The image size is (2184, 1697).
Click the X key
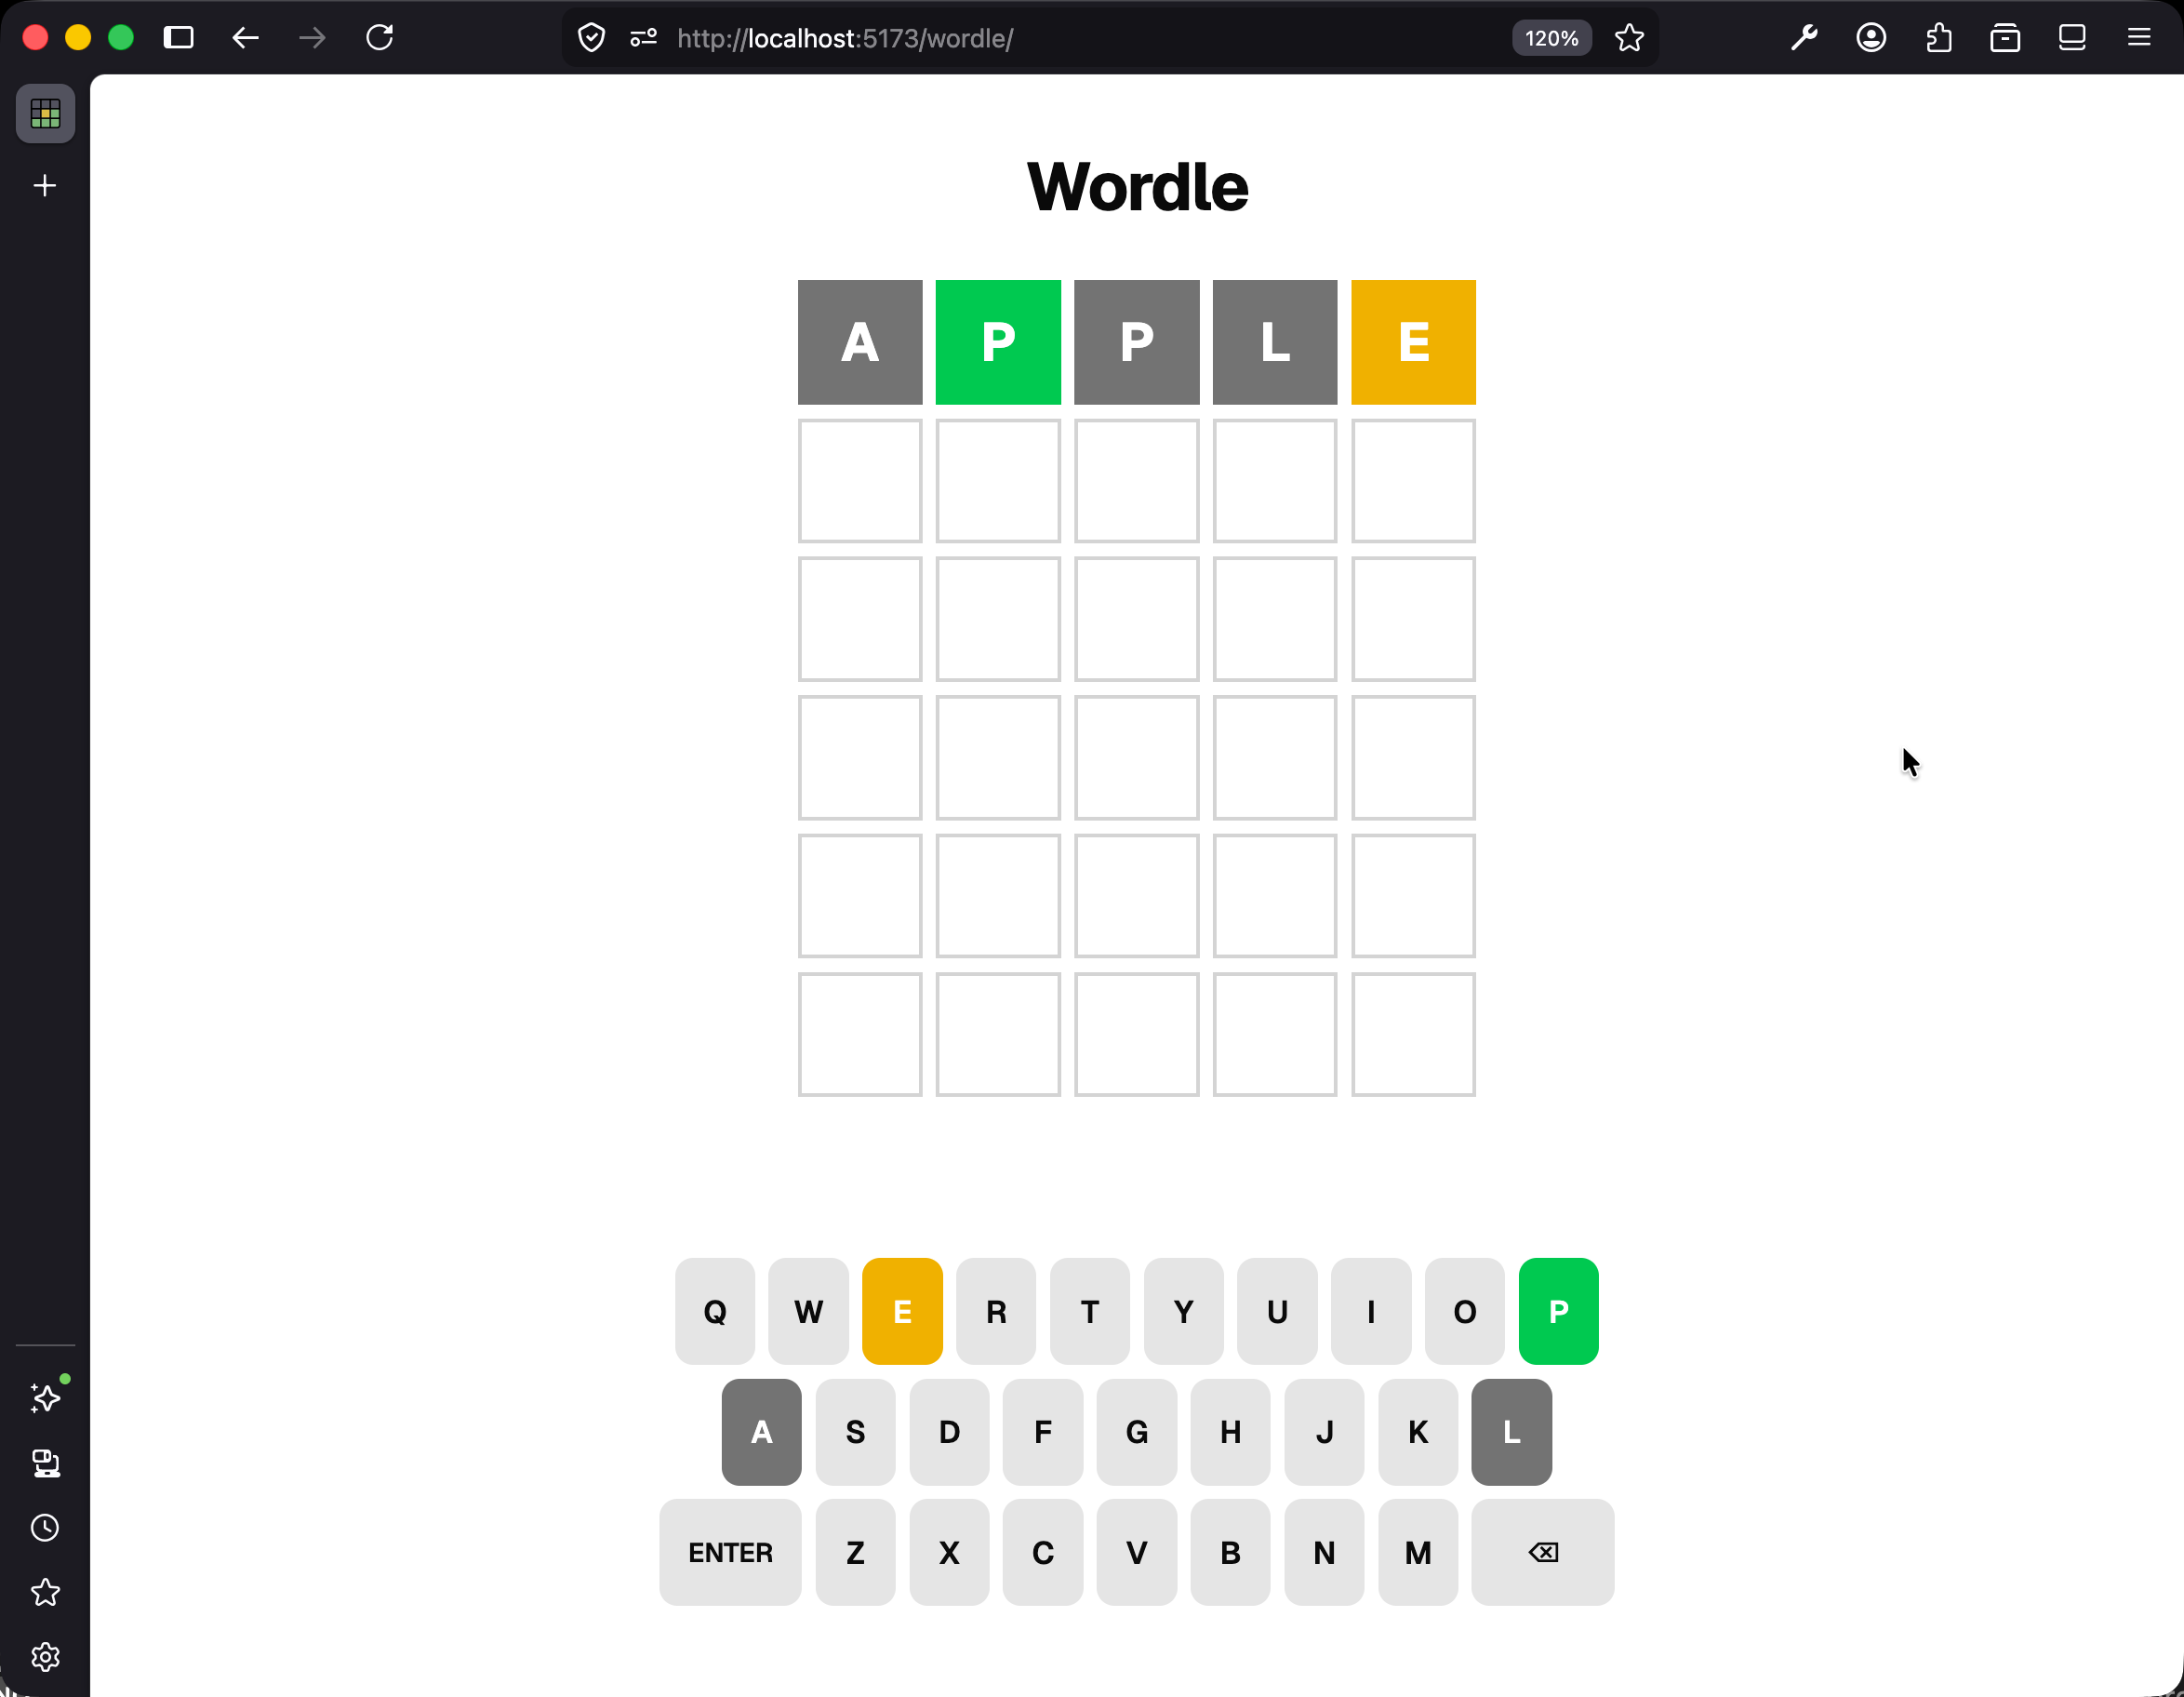click(x=949, y=1552)
